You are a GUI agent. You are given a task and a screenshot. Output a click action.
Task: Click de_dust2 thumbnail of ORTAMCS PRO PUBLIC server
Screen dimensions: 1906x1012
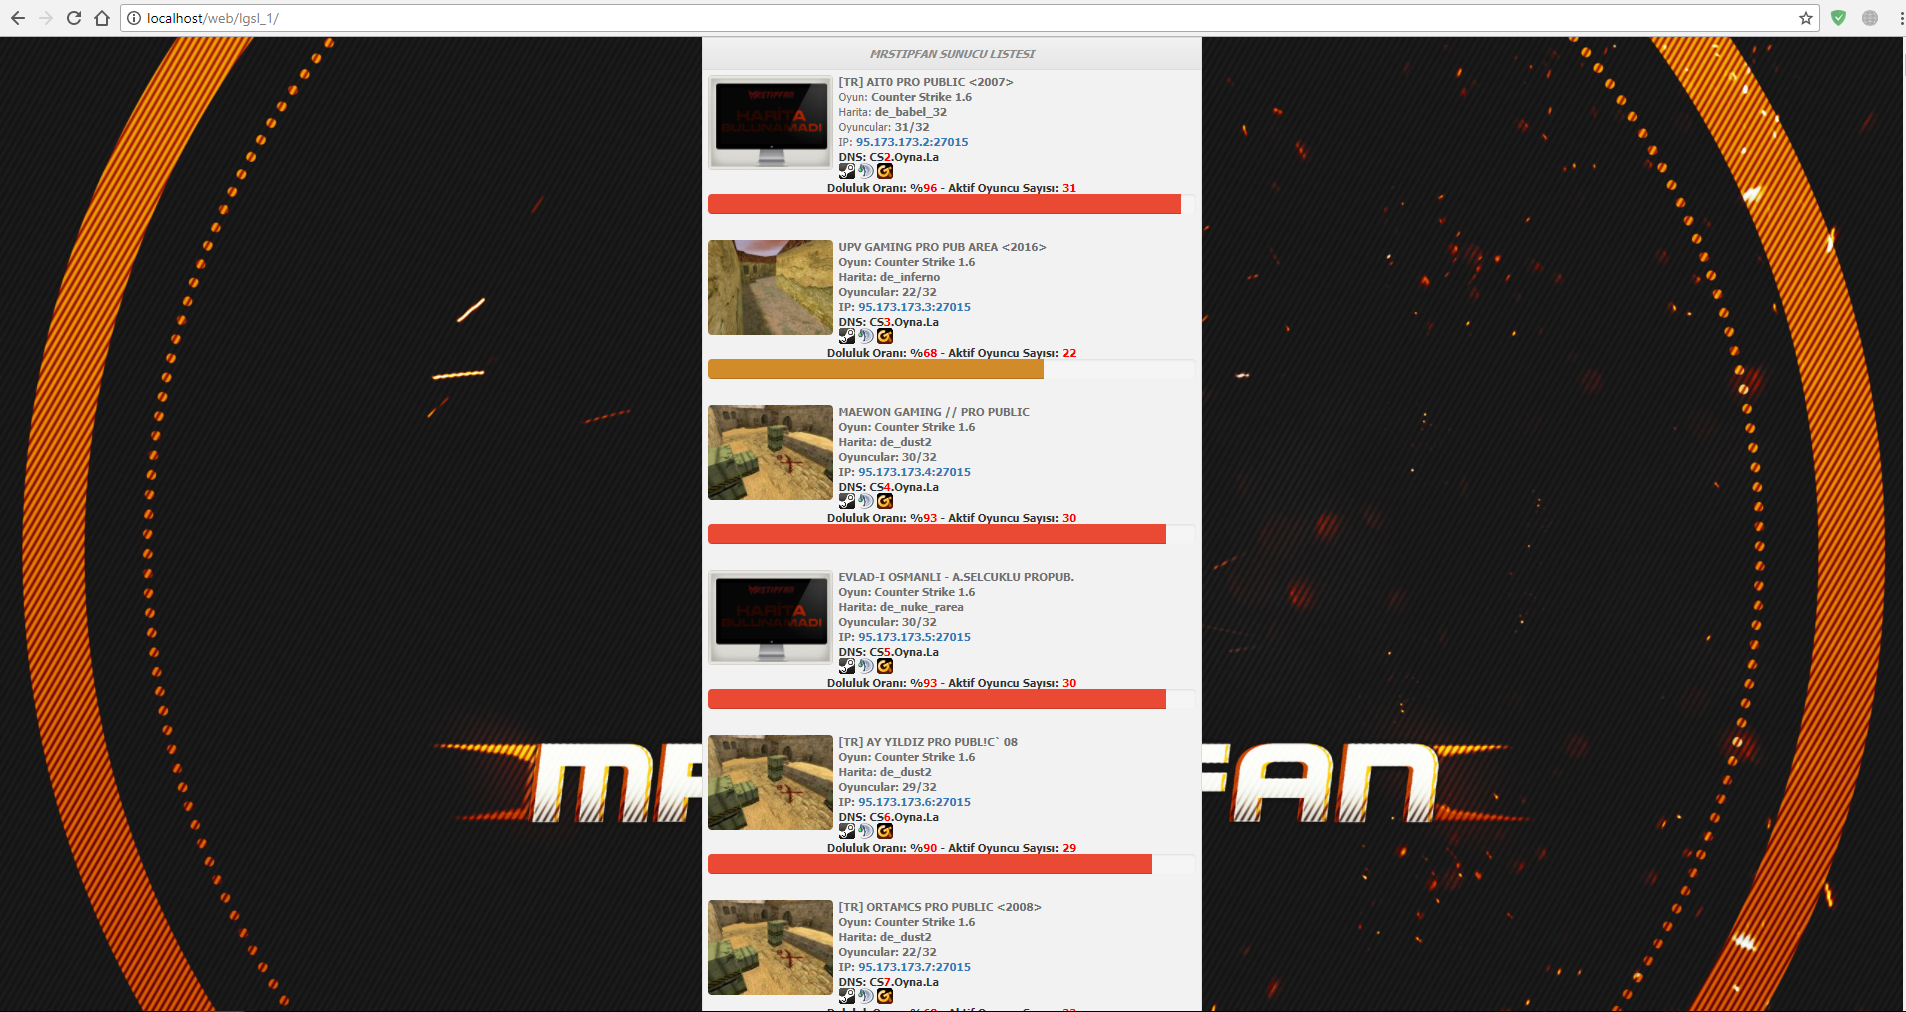(770, 947)
